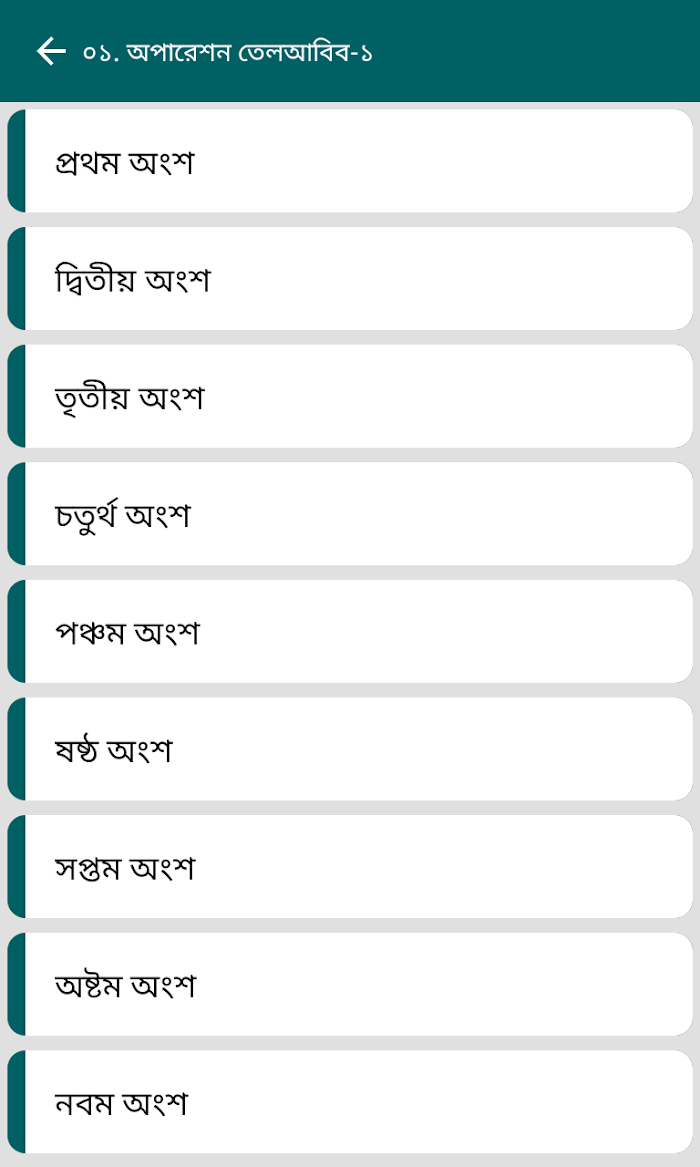The width and height of the screenshot is (700, 1167).
Task: Open the পঞ্চম অংশ section
Action: tap(350, 631)
